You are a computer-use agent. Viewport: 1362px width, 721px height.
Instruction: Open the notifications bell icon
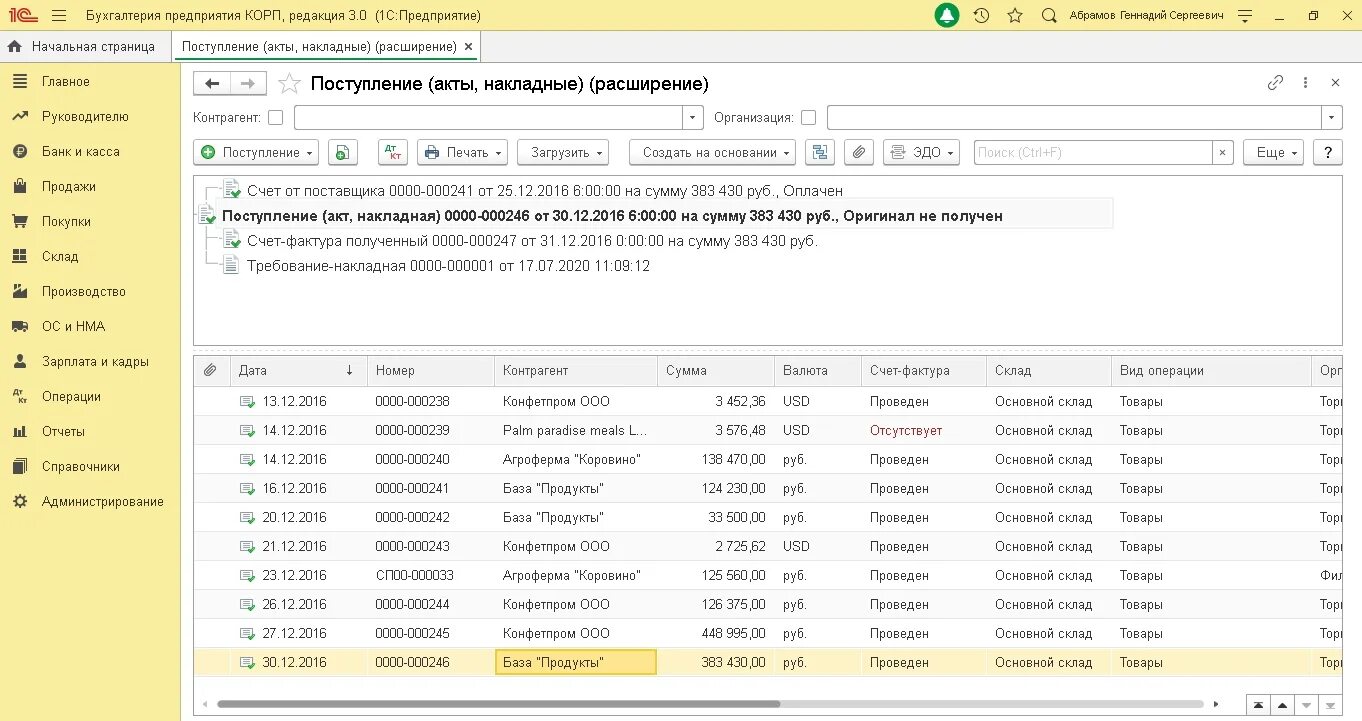[947, 16]
